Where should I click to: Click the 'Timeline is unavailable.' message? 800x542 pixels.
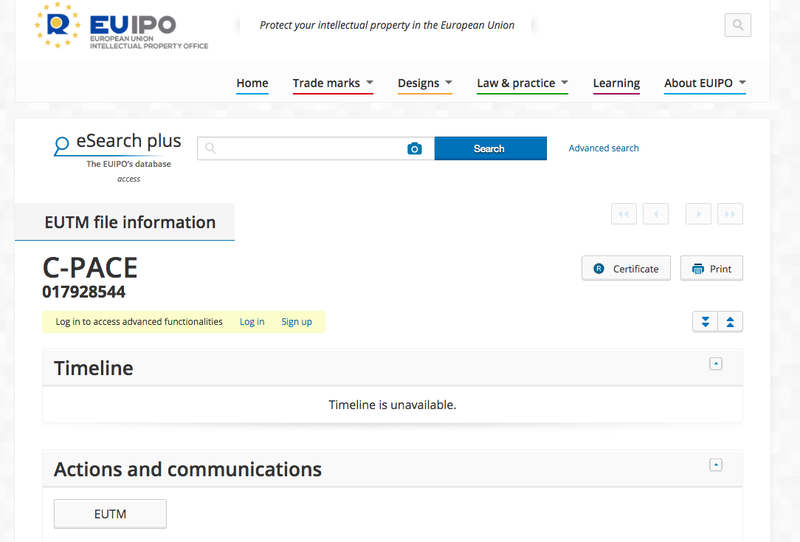(x=392, y=405)
